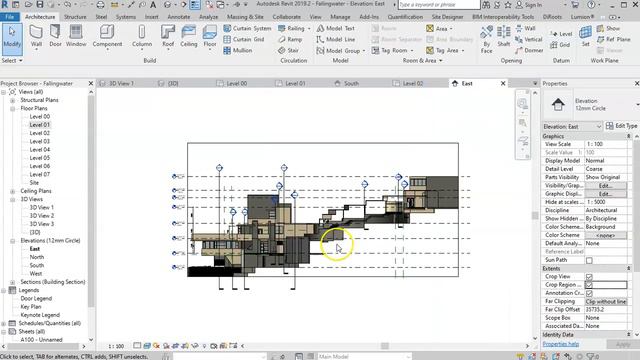Switch to the Level 00 view tab
This screenshot has height=360, width=640.
[x=237, y=83]
